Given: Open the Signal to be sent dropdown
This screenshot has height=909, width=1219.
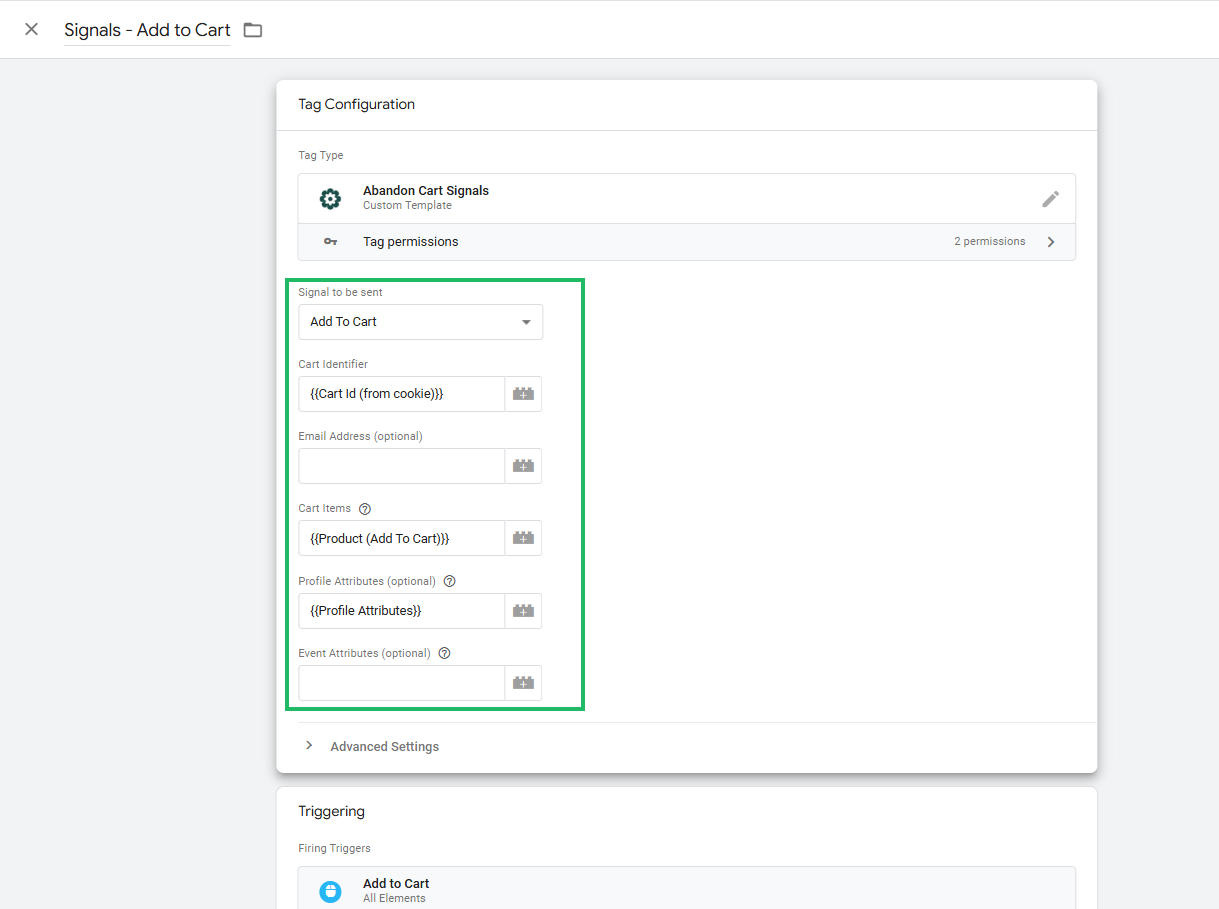Looking at the screenshot, I should pyautogui.click(x=420, y=322).
